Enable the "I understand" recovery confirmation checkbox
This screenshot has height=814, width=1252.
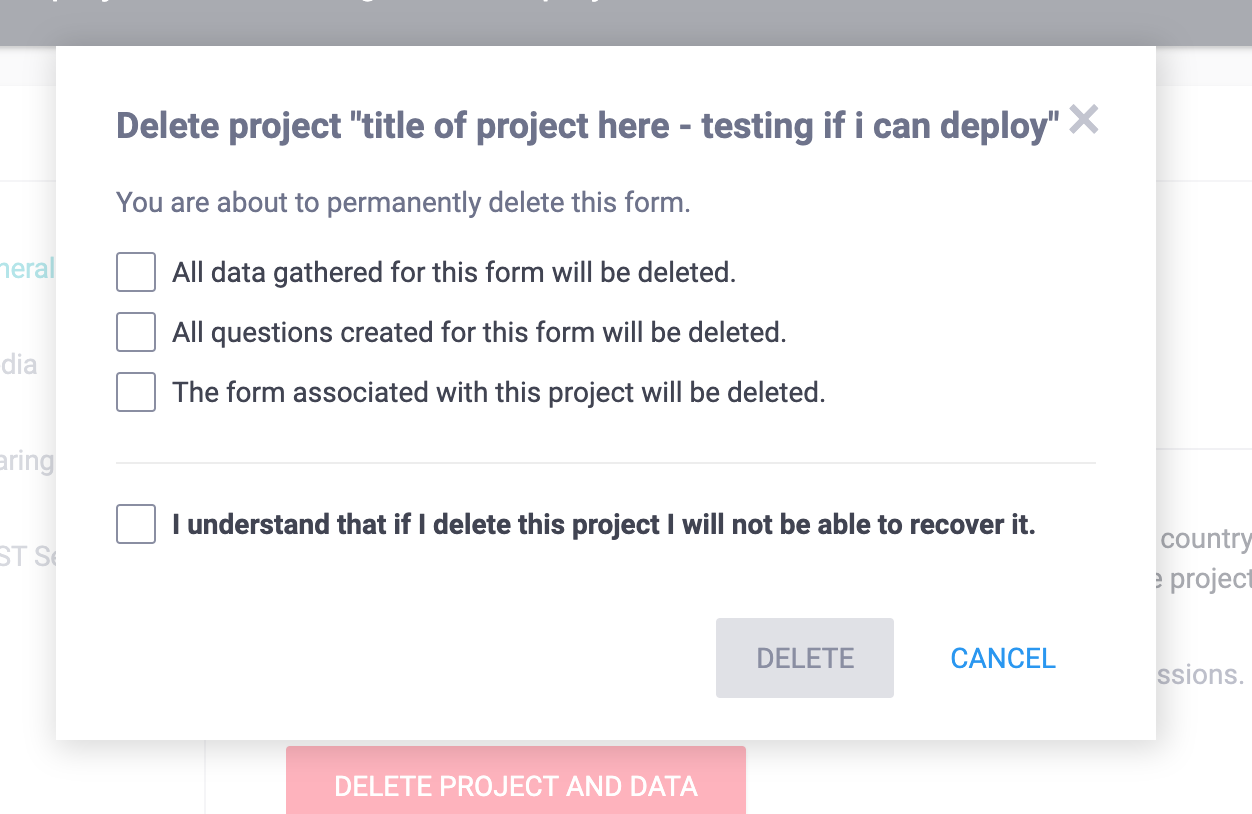pyautogui.click(x=135, y=524)
